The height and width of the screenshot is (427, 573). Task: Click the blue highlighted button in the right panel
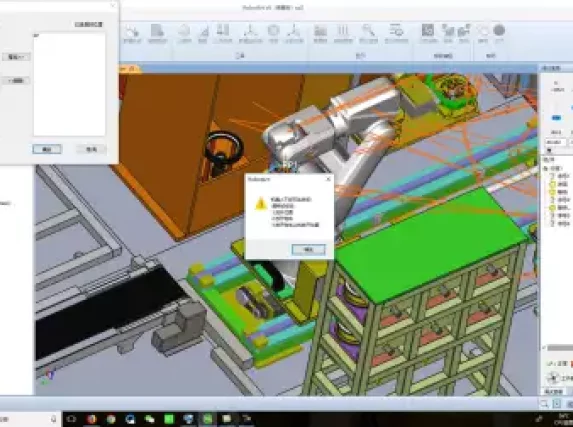[x=556, y=117]
